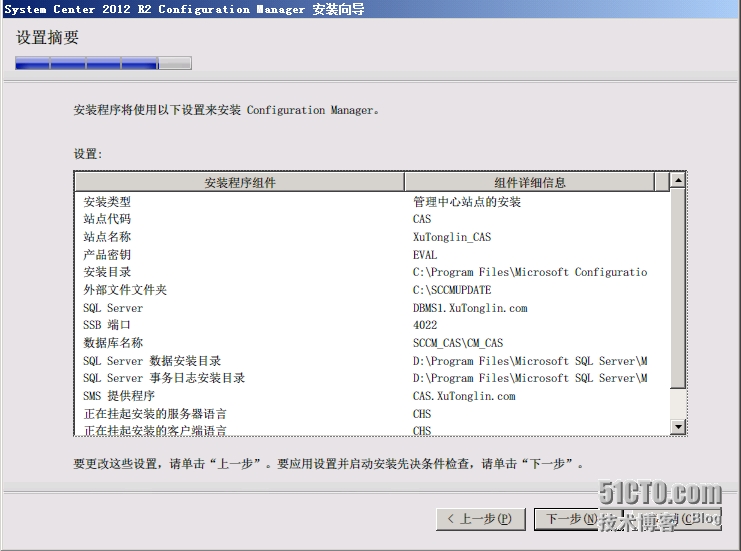This screenshot has width=741, height=551.
Task: Click the 组件详细信息 column header
Action: [530, 182]
